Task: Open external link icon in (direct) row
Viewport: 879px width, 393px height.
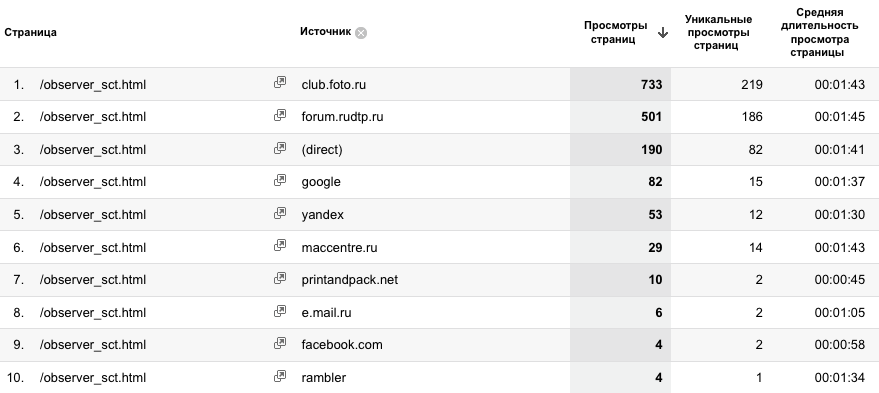Action: click(280, 148)
